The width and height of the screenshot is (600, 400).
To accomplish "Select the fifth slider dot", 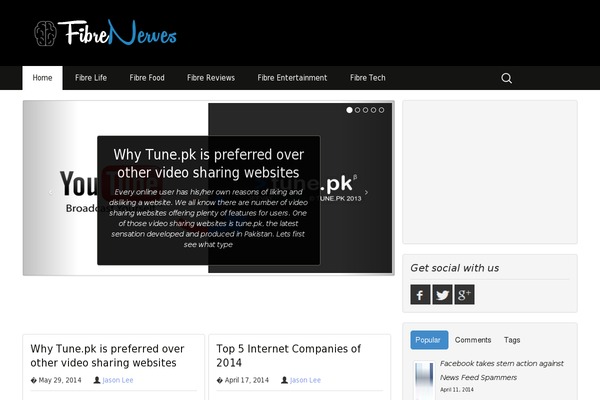I will tap(381, 110).
